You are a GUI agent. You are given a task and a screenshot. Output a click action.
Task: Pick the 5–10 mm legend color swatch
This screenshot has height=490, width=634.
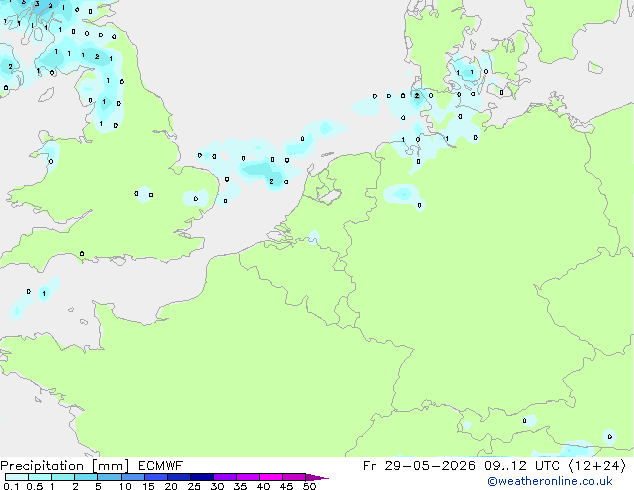point(109,477)
